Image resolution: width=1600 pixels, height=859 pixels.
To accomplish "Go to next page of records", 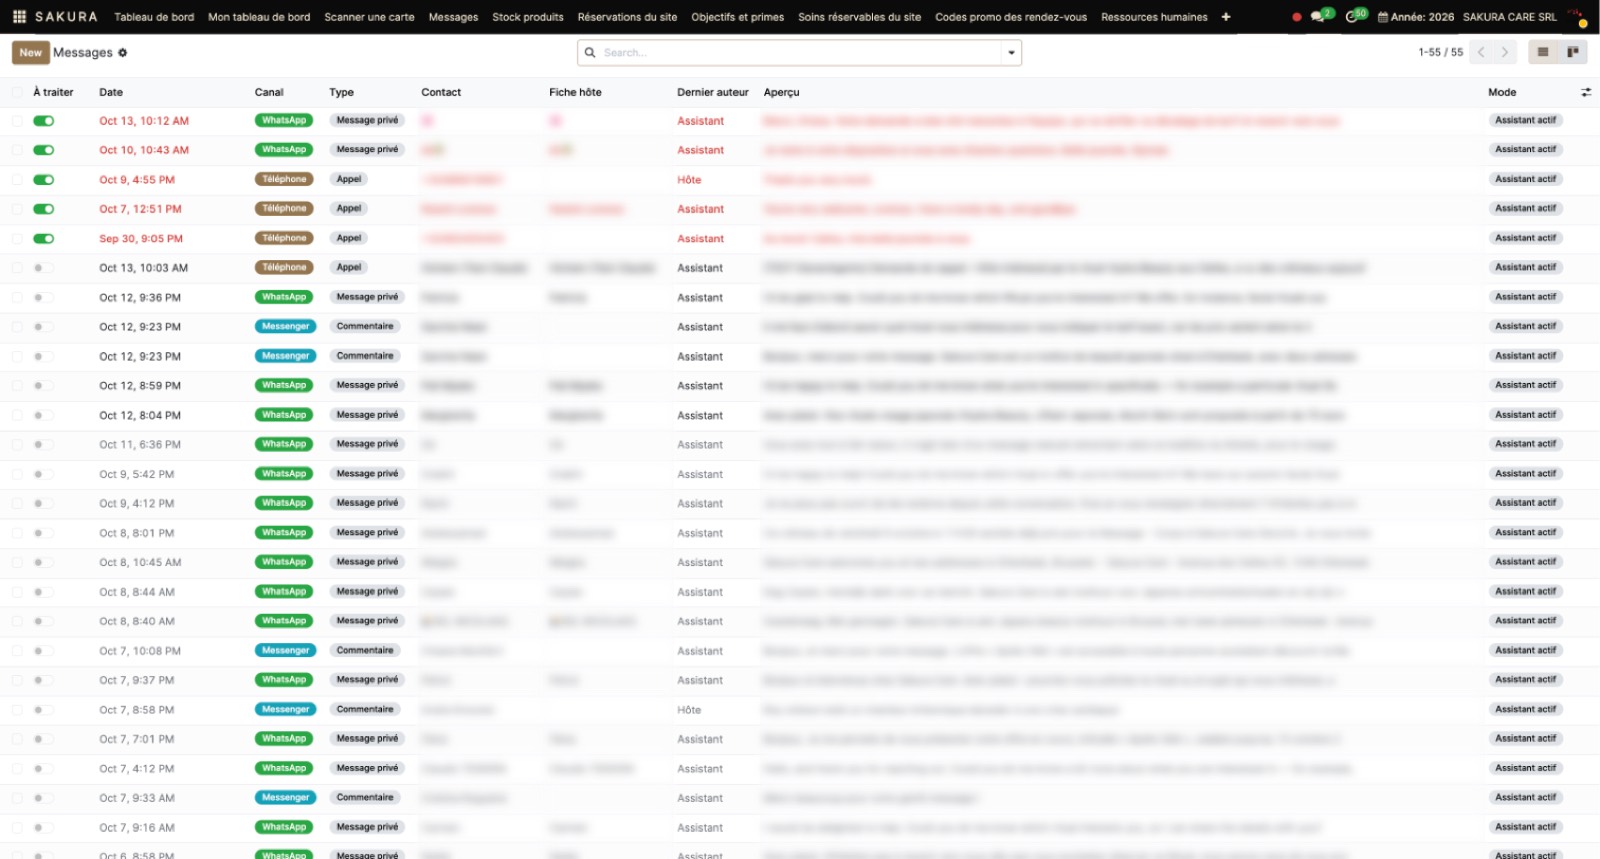I will tap(1504, 52).
